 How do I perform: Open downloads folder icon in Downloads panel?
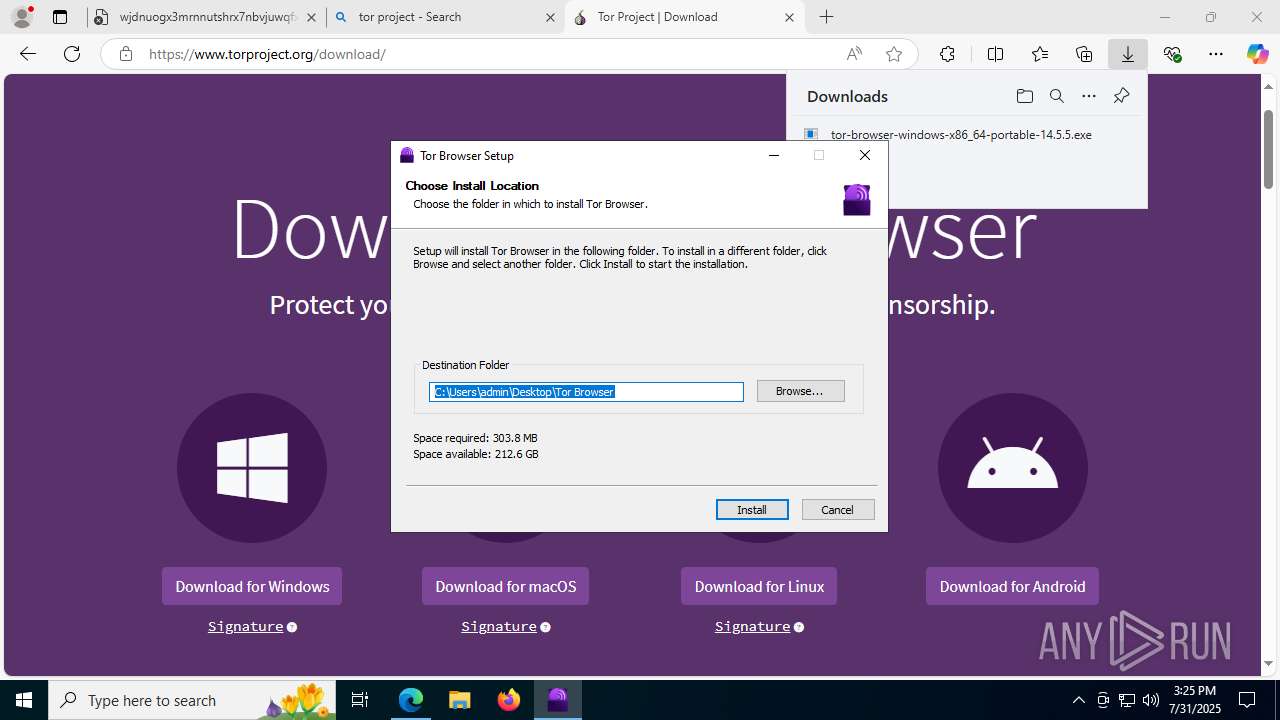click(x=1024, y=96)
